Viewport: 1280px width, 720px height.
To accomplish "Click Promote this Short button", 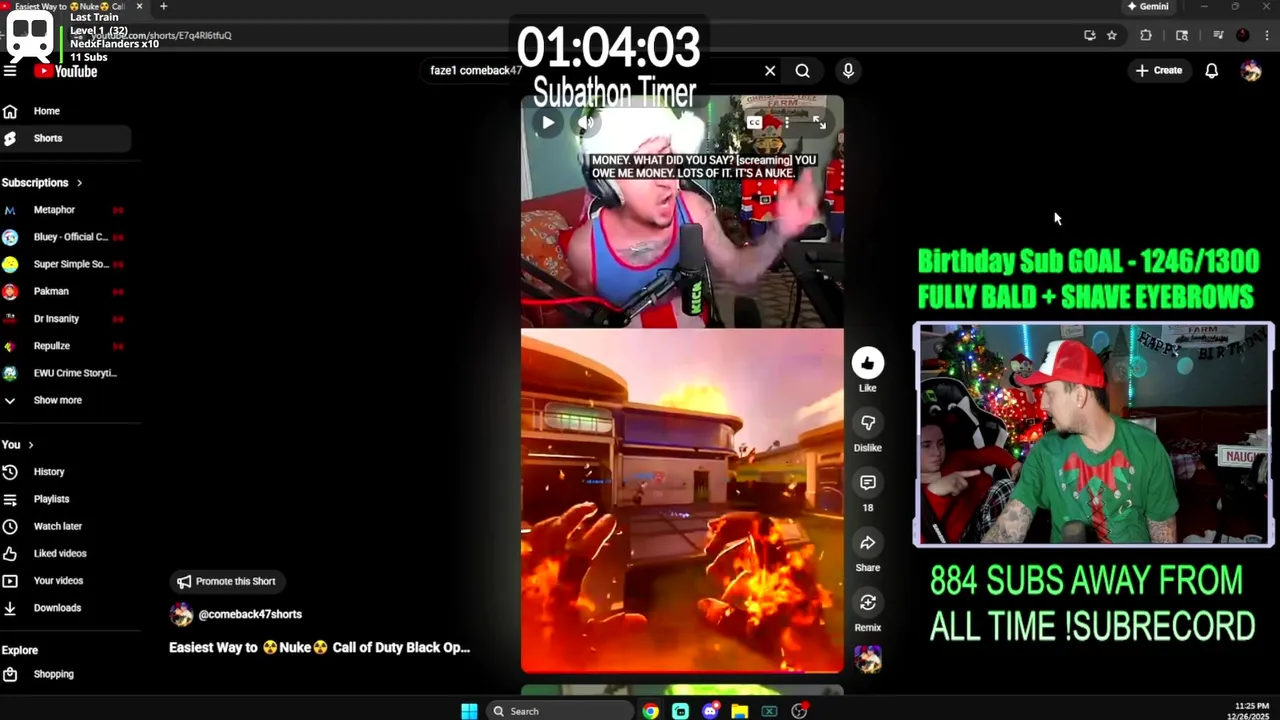I will [x=226, y=581].
